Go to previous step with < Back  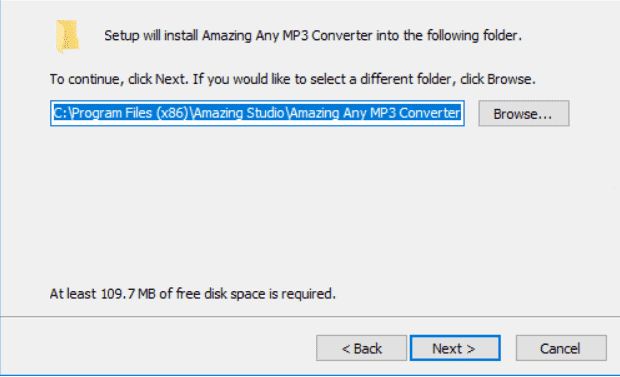click(x=361, y=348)
